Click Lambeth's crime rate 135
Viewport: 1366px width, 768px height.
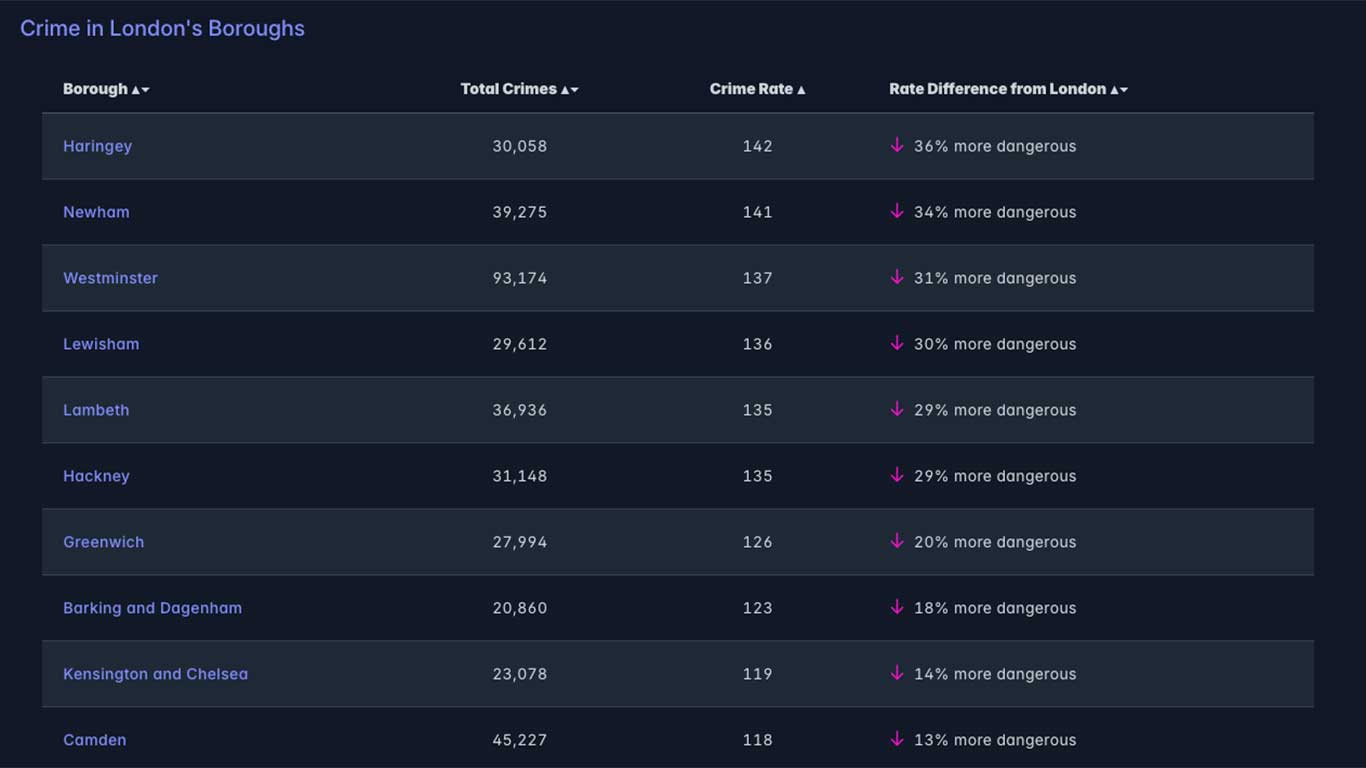[757, 410]
